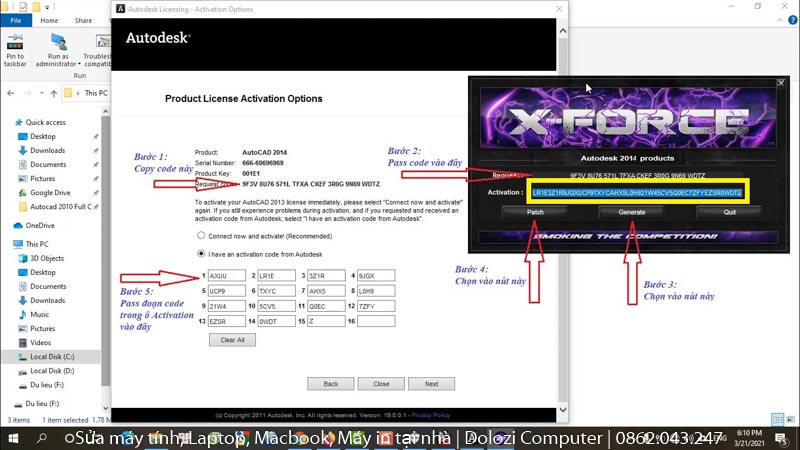
Task: Click activation field 15 containing Z
Action: (326, 321)
